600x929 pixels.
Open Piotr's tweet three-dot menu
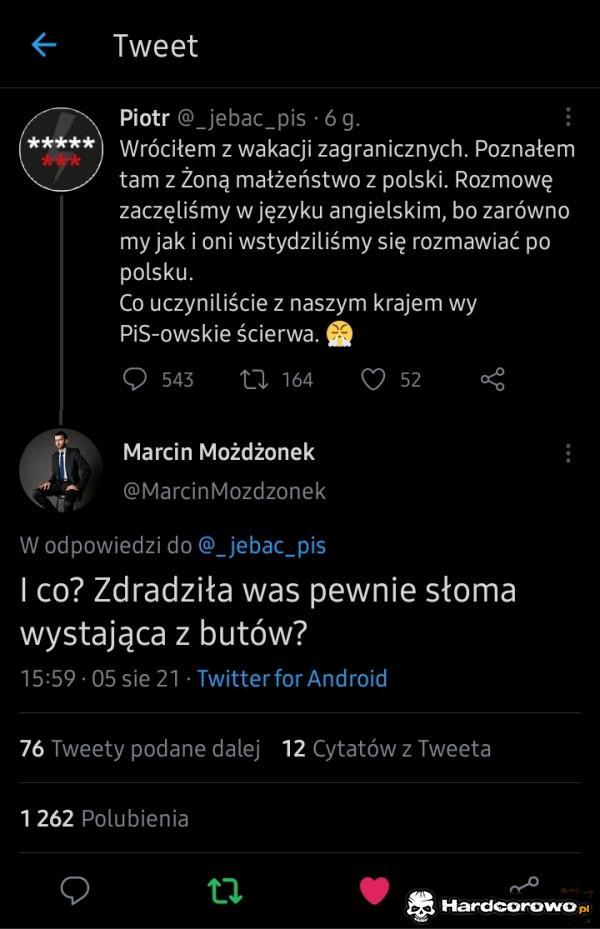(568, 118)
